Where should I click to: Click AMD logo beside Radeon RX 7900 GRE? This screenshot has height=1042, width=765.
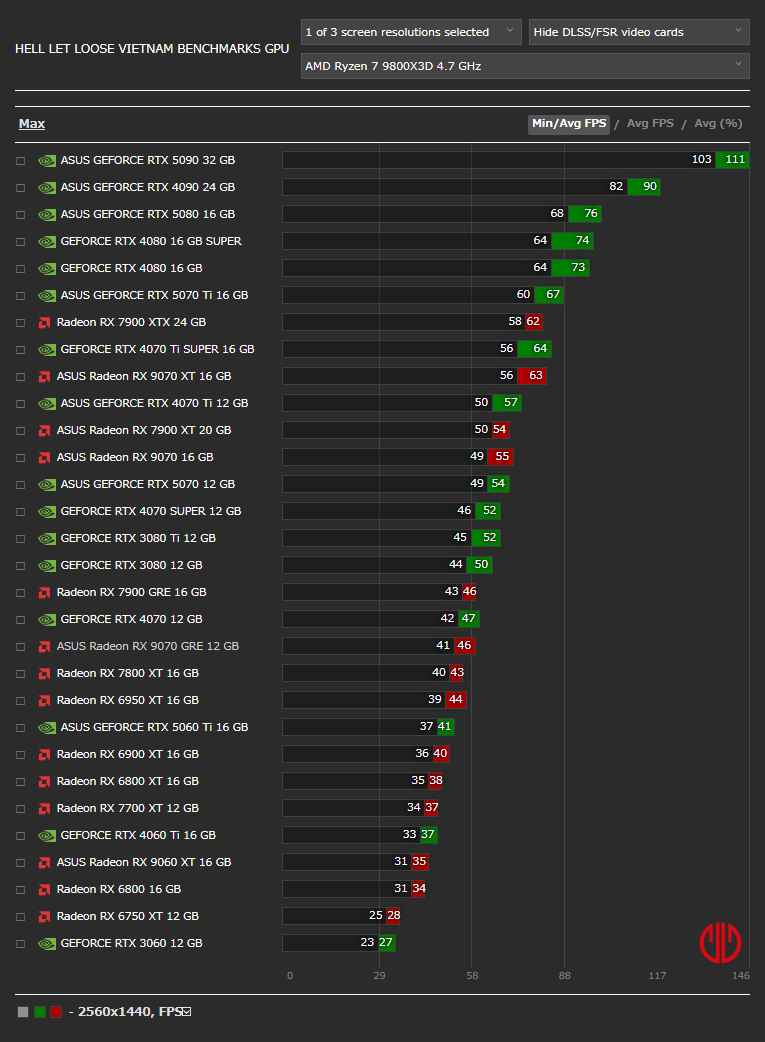(x=45, y=593)
